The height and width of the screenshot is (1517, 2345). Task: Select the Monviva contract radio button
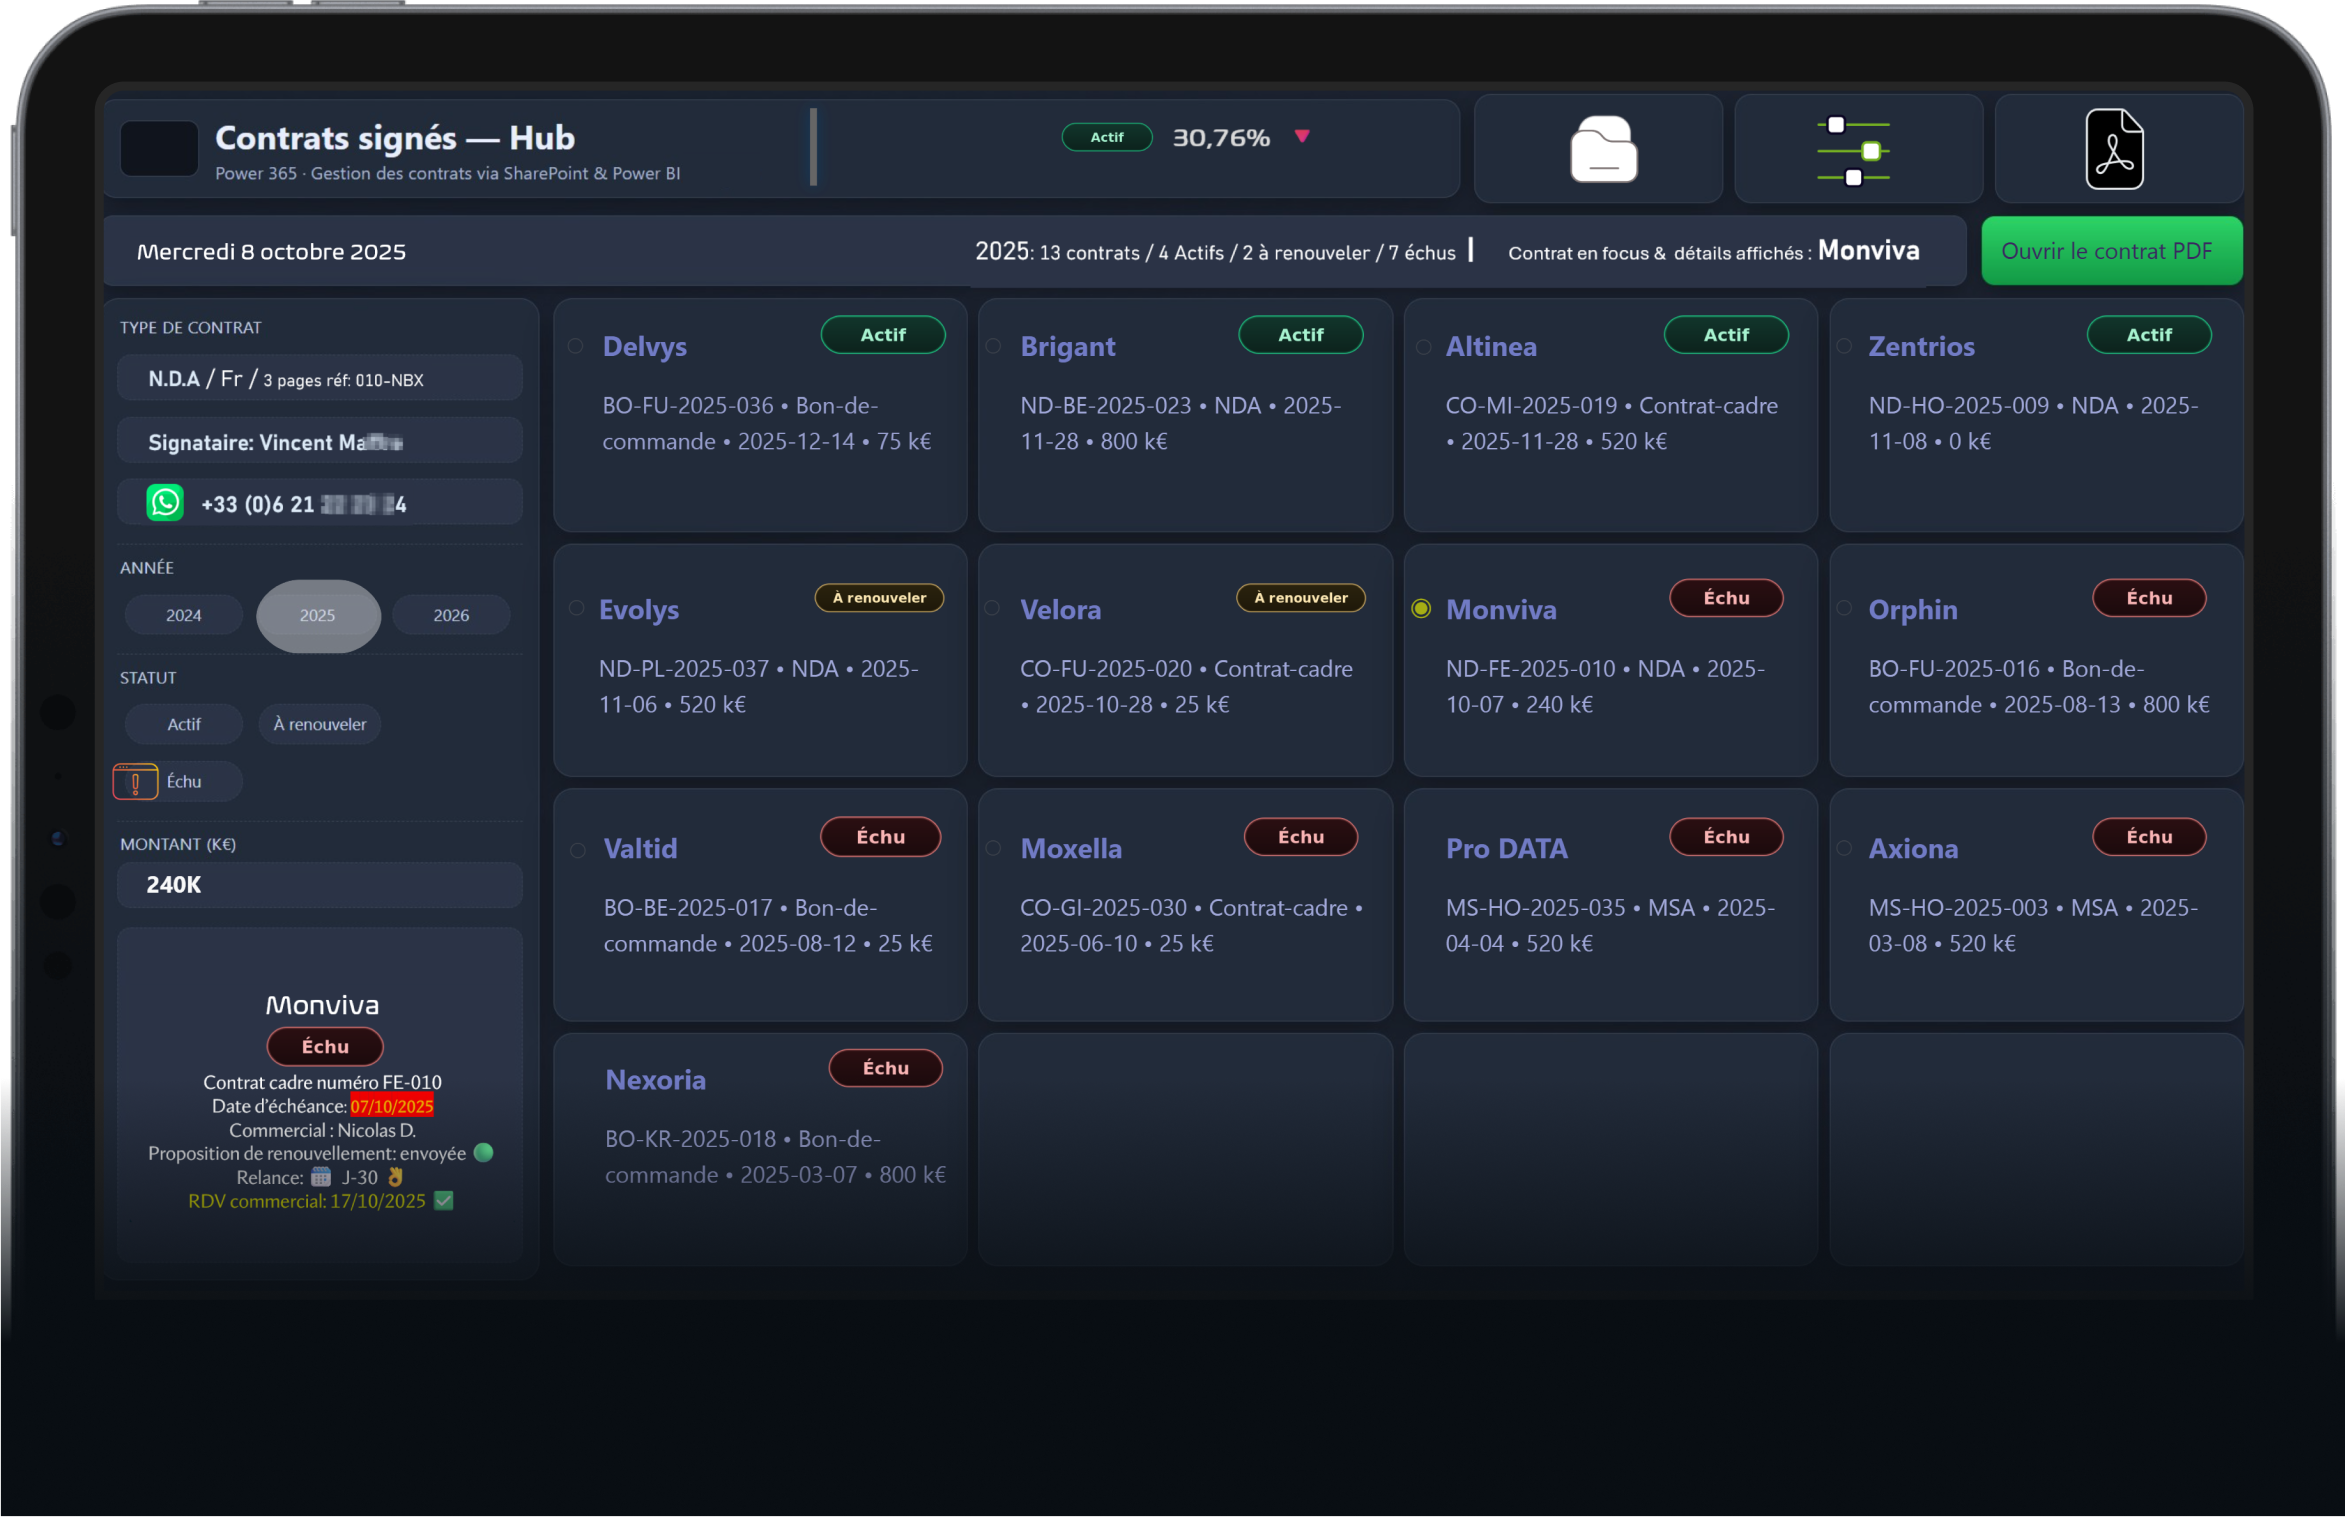coord(1420,609)
